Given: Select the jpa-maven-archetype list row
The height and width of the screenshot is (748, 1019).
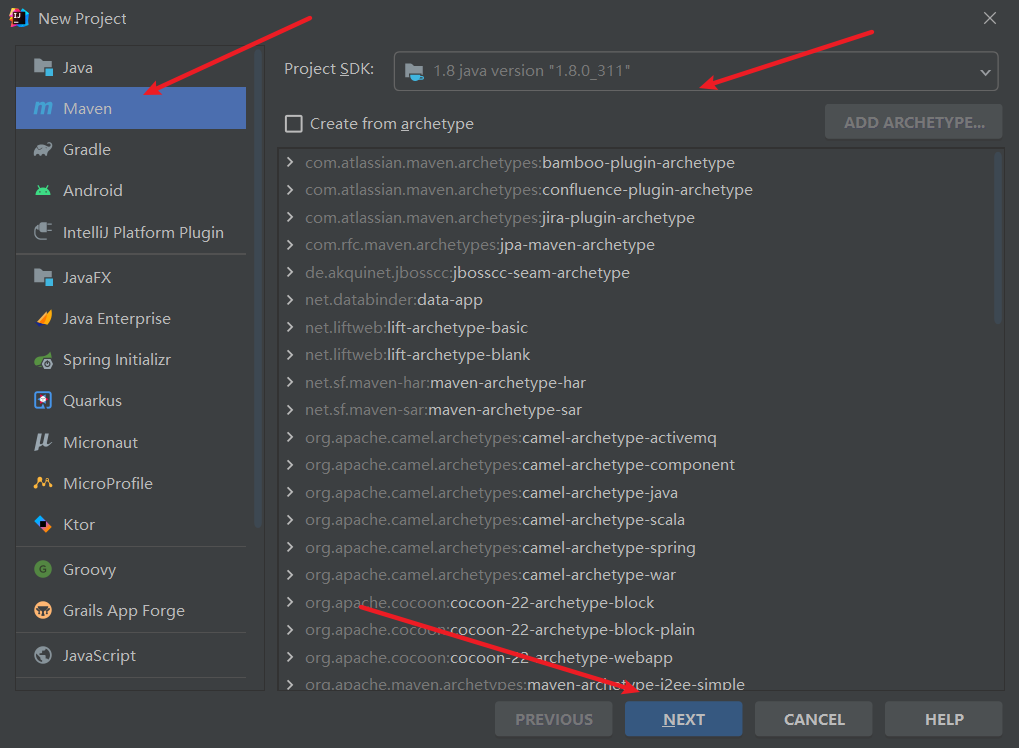Looking at the screenshot, I should [577, 245].
